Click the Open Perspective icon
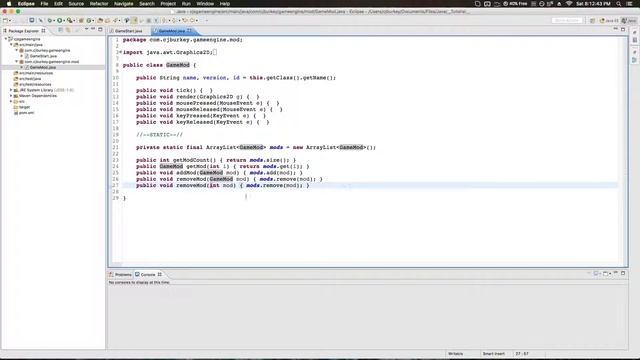The image size is (640, 360). click(592, 20)
